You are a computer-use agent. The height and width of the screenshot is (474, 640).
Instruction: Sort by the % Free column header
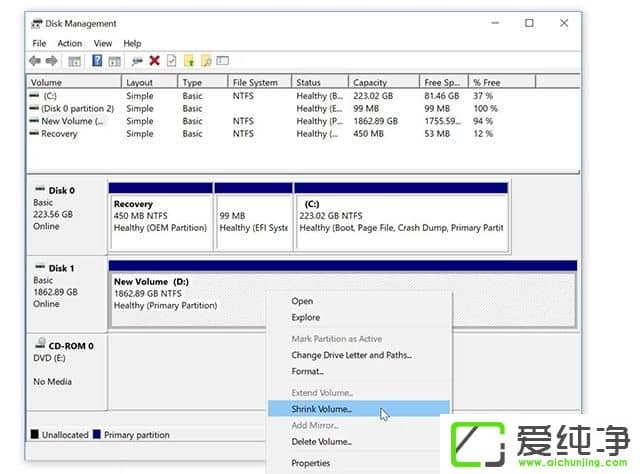click(x=502, y=82)
